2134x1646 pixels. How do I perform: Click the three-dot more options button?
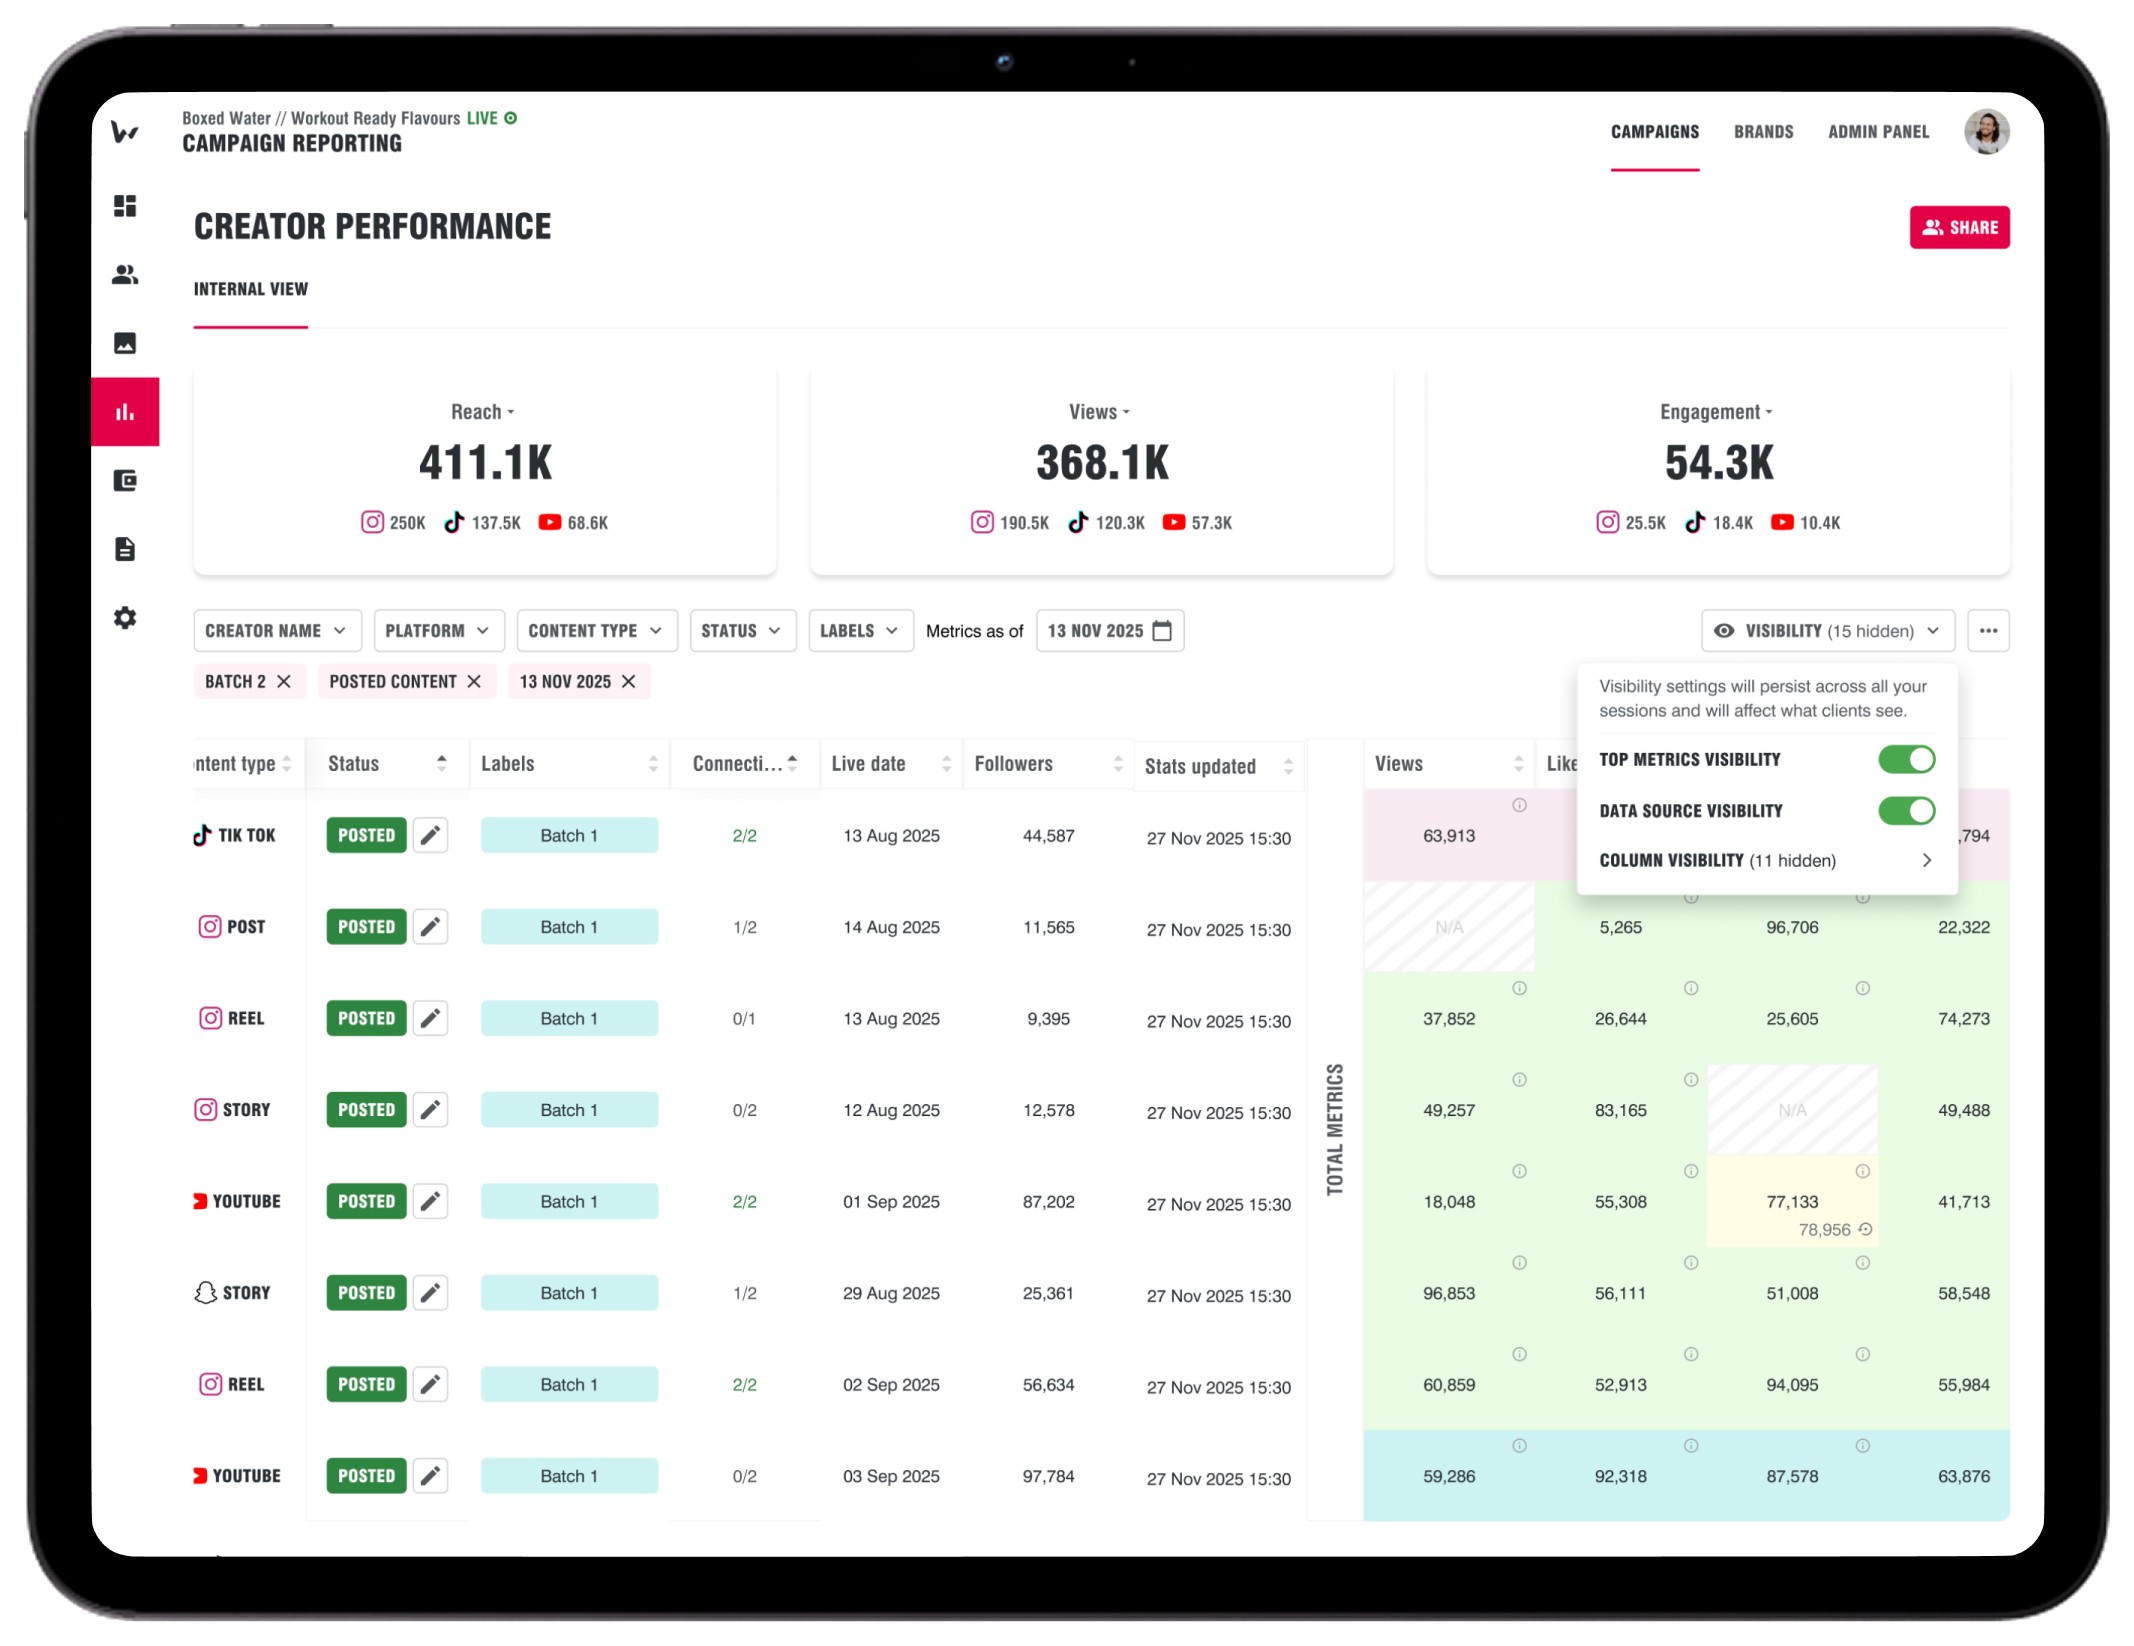pyautogui.click(x=1987, y=631)
